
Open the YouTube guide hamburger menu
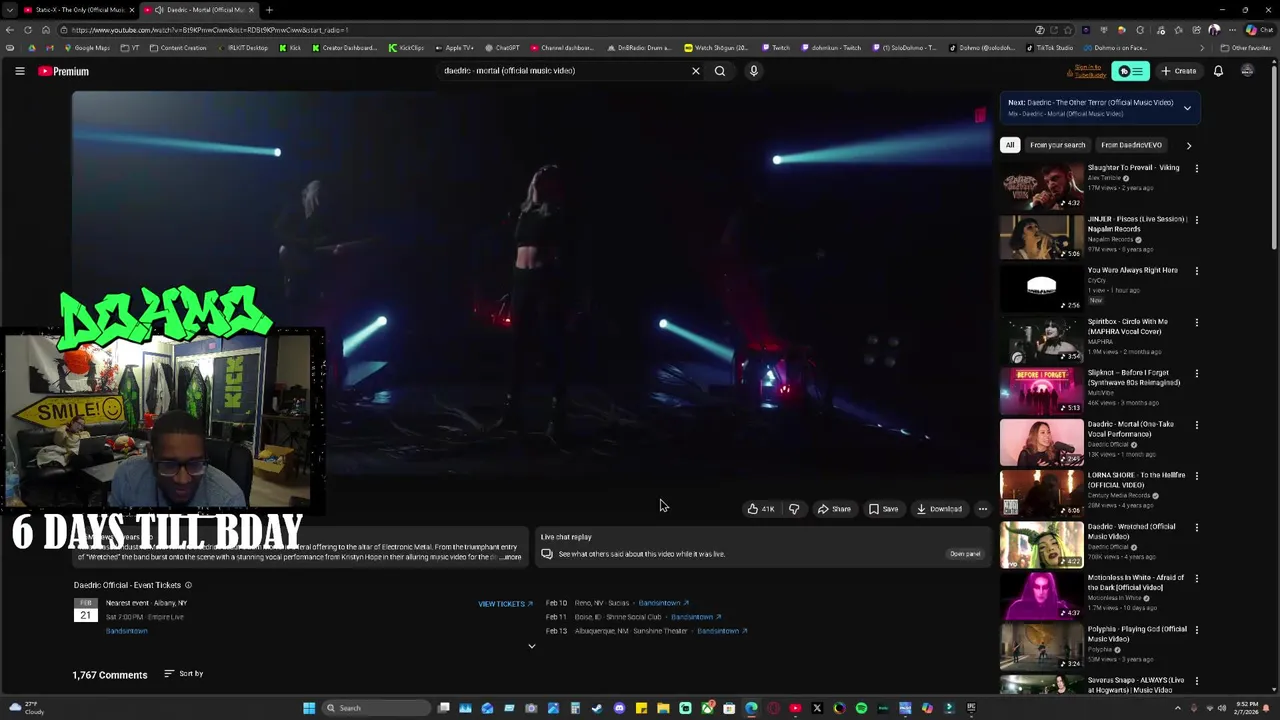[19, 71]
